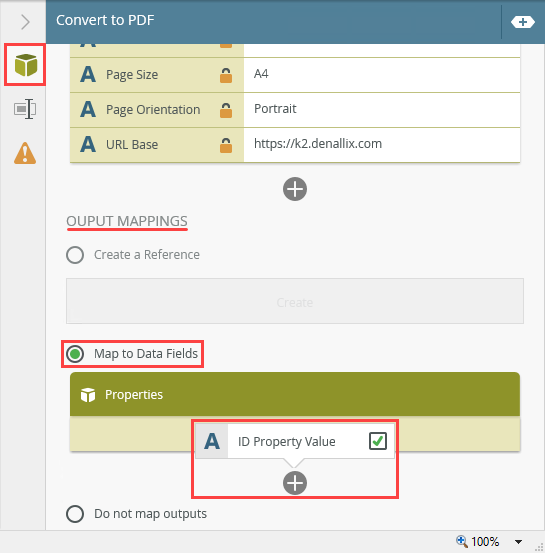The height and width of the screenshot is (553, 545).
Task: Open the SmartObject cube tab
Action: coord(25,65)
